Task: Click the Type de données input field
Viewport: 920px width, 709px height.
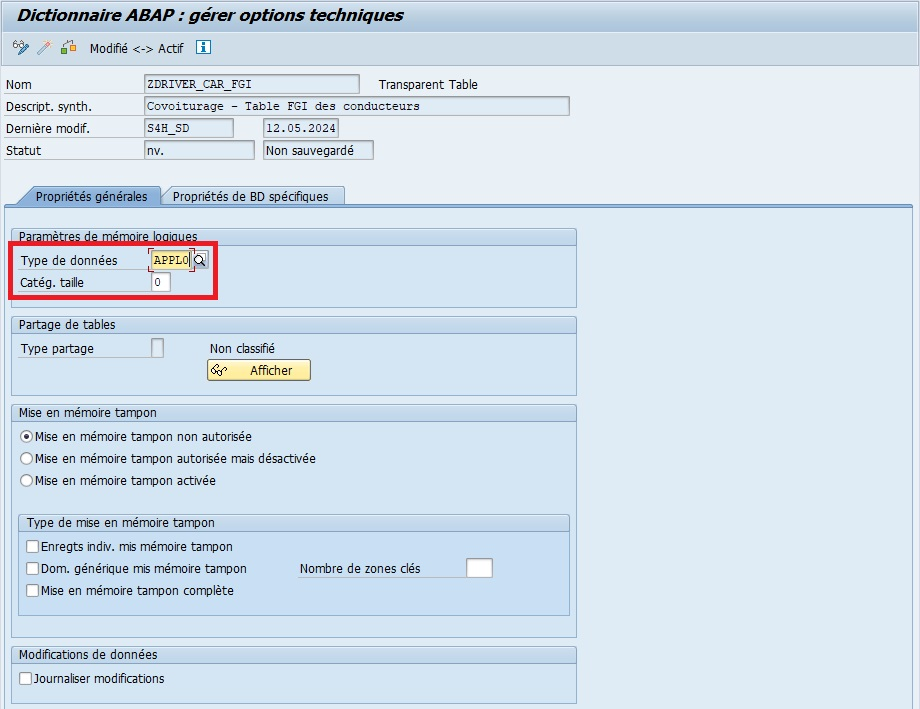Action: (x=170, y=260)
